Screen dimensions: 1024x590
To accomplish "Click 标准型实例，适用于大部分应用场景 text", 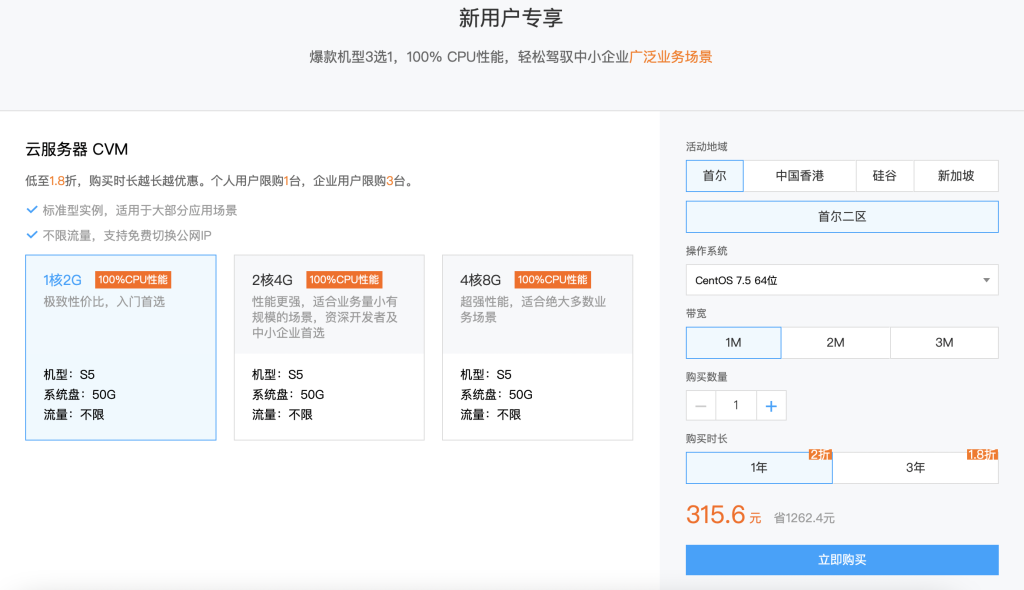I will pos(140,210).
